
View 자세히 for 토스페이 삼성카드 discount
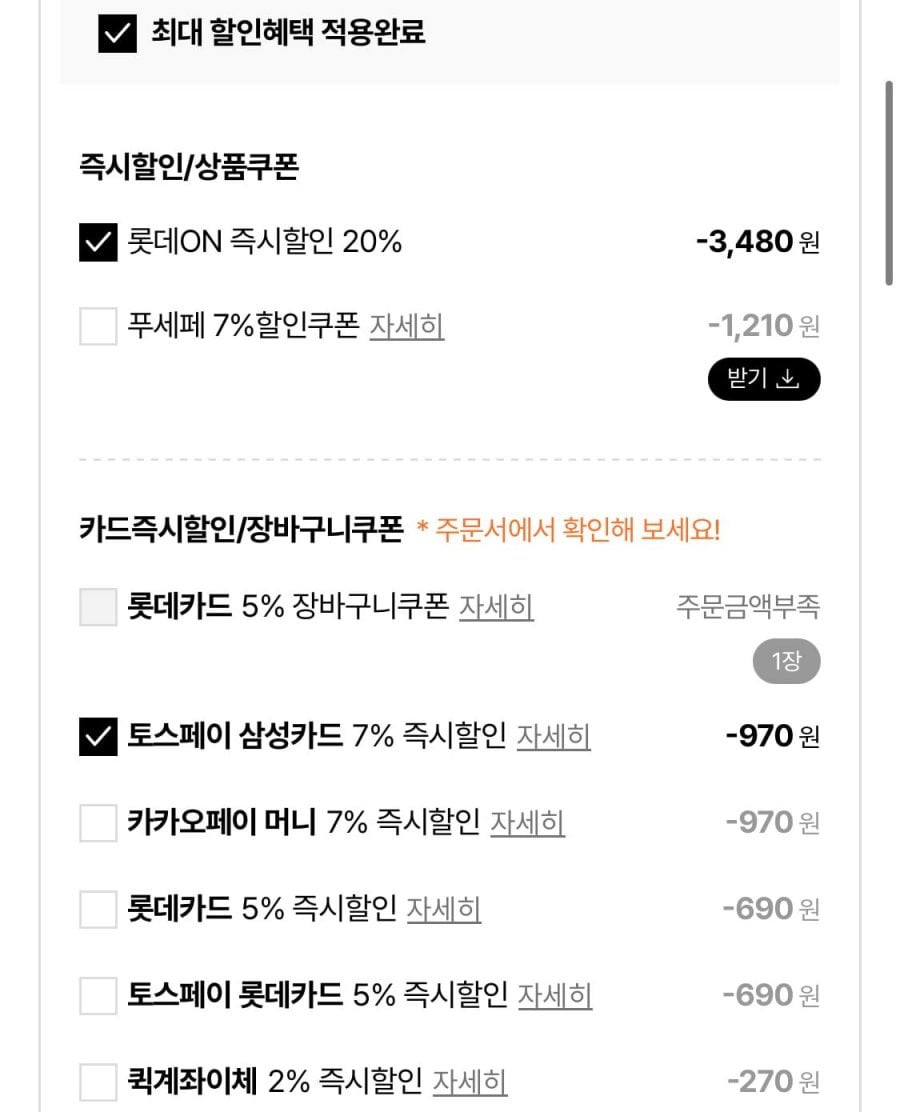(x=553, y=737)
